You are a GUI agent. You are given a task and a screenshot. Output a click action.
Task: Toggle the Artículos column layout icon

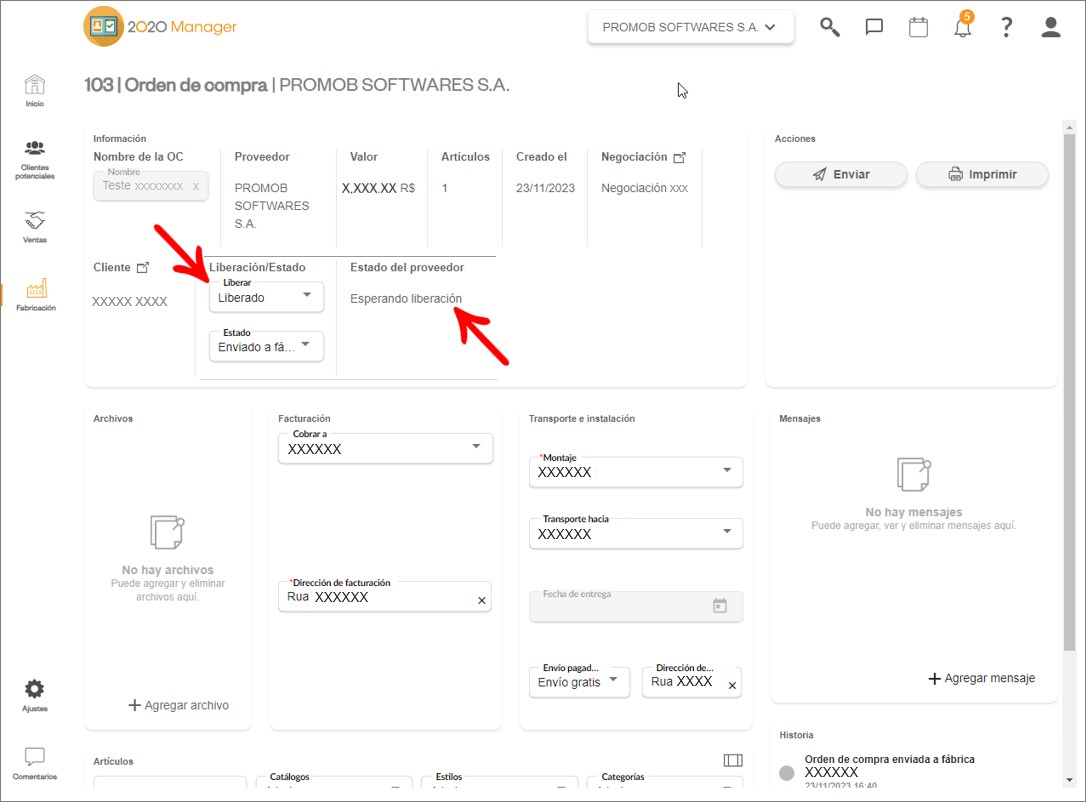733,760
